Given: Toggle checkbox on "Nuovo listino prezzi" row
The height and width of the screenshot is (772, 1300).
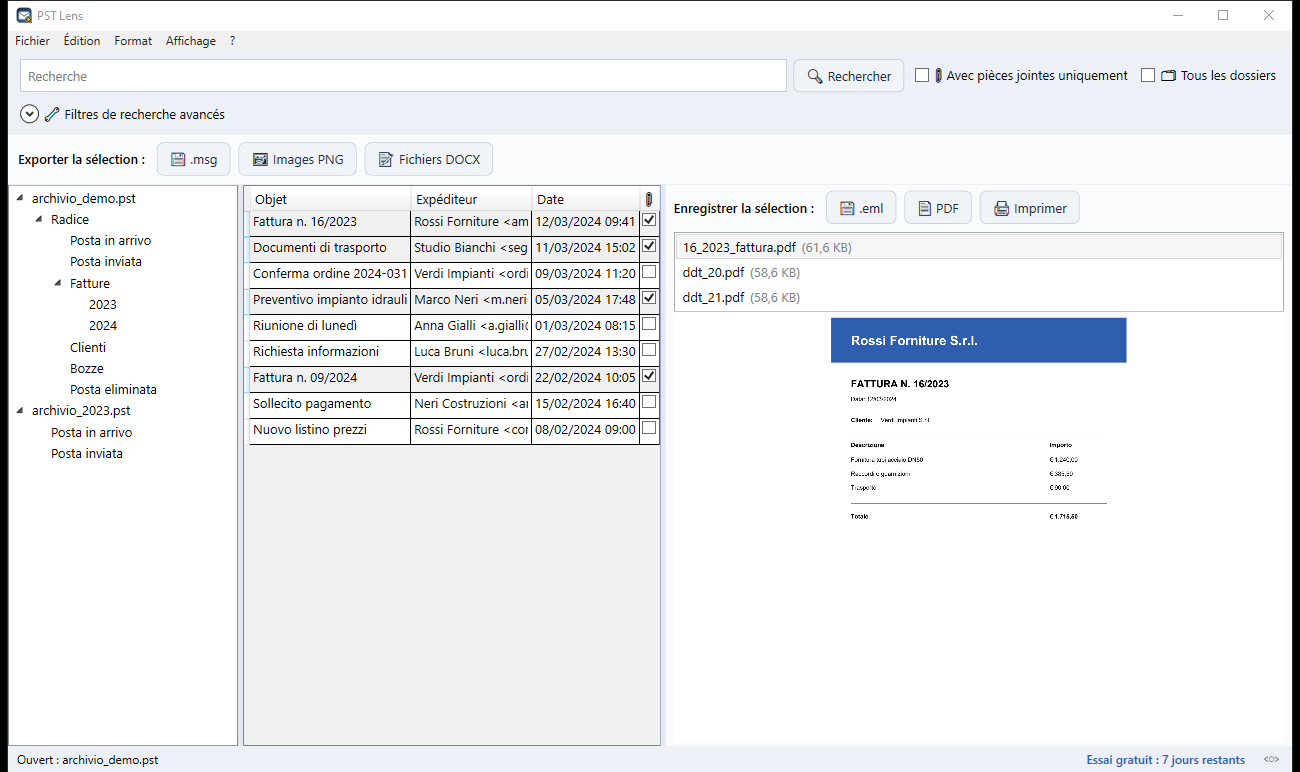Looking at the screenshot, I should [x=649, y=429].
